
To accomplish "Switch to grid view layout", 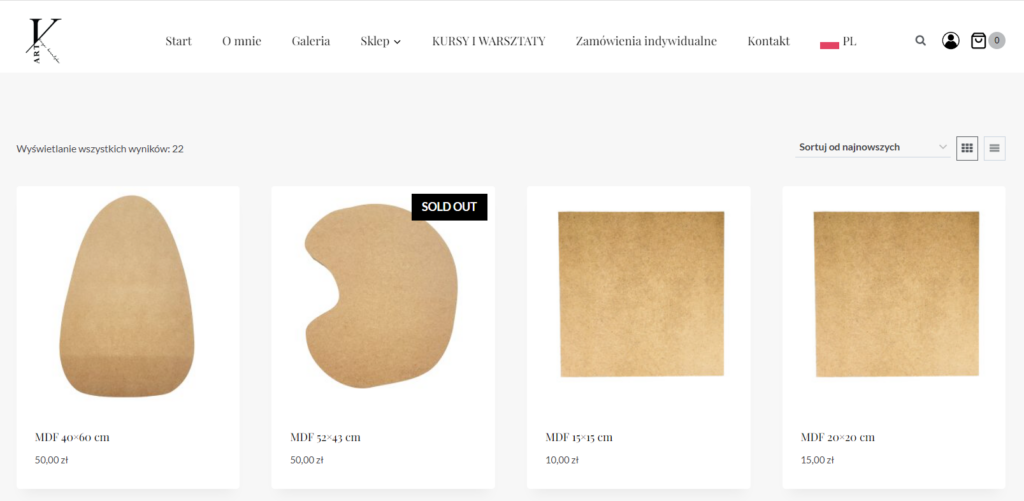I will pos(967,148).
